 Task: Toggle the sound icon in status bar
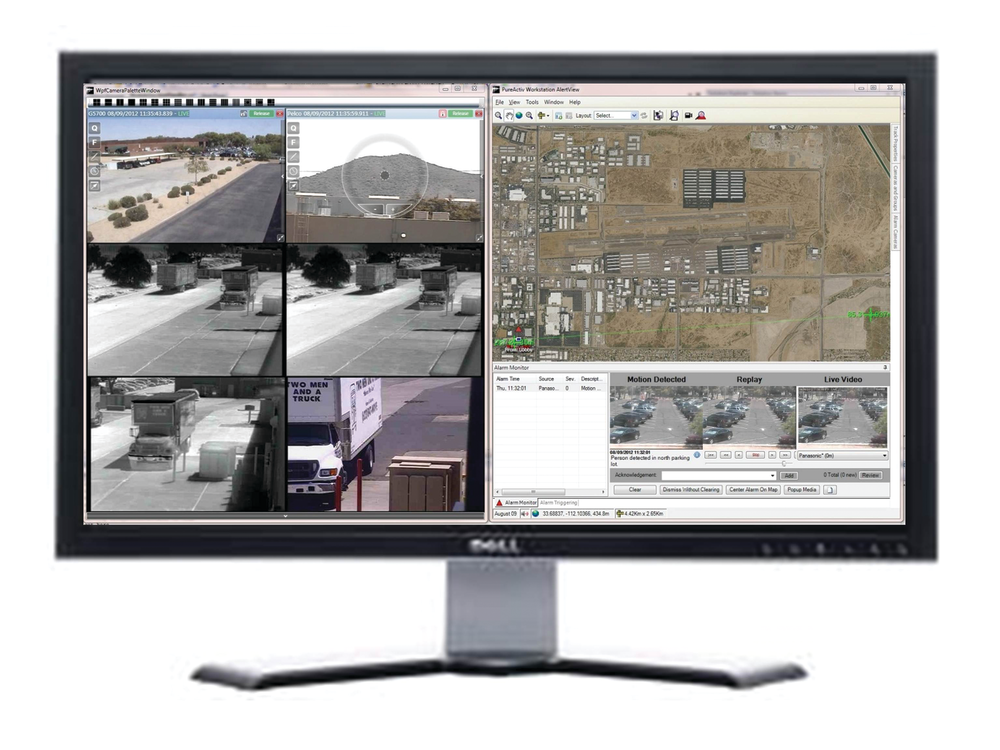point(524,513)
